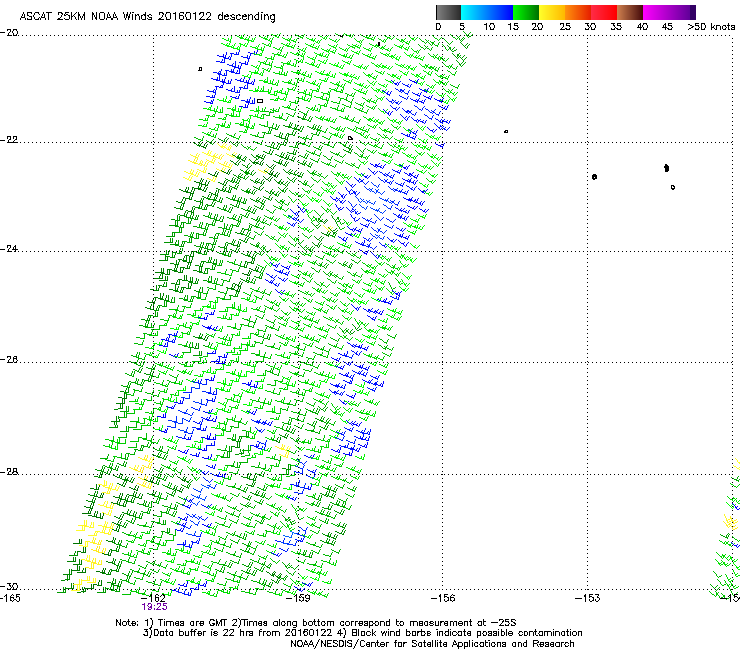Select the green 15-20 knots legend color
Image resolution: width=740 pixels, height=650 pixels.
526,12
